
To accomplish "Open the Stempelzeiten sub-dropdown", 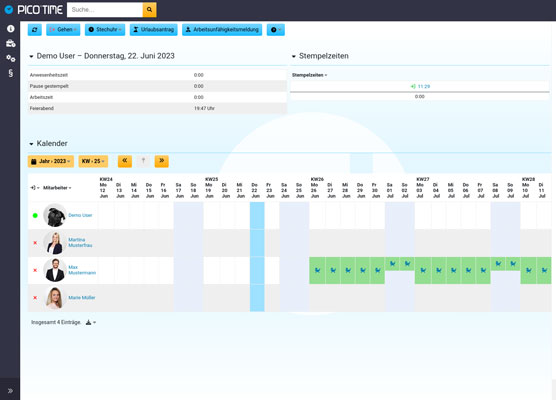I will [309, 75].
